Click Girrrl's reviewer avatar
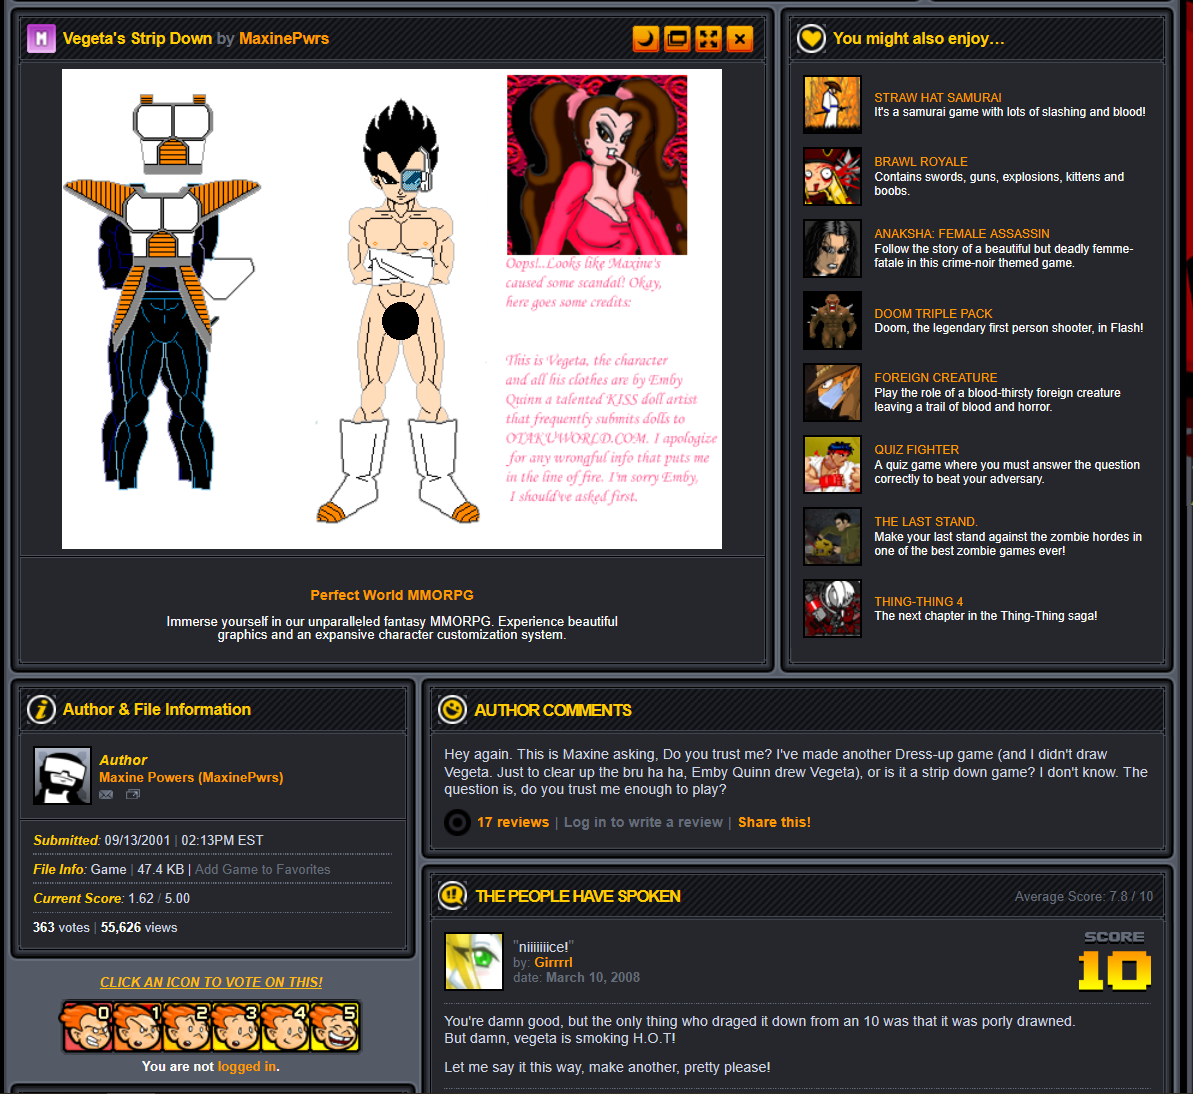The image size is (1193, 1094). [x=474, y=961]
